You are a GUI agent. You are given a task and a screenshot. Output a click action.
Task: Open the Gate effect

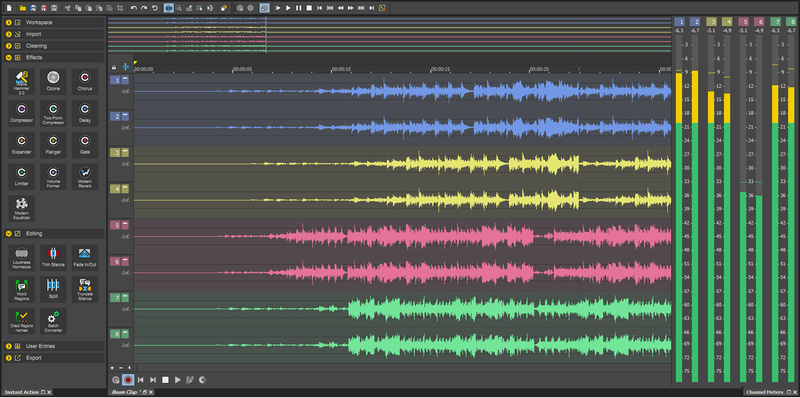tap(85, 145)
